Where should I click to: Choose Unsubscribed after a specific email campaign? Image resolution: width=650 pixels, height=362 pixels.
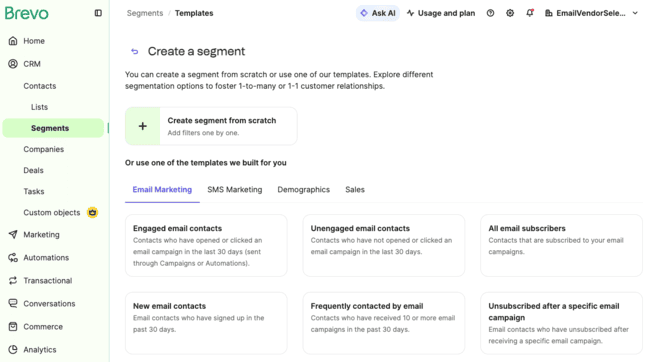coord(561,323)
